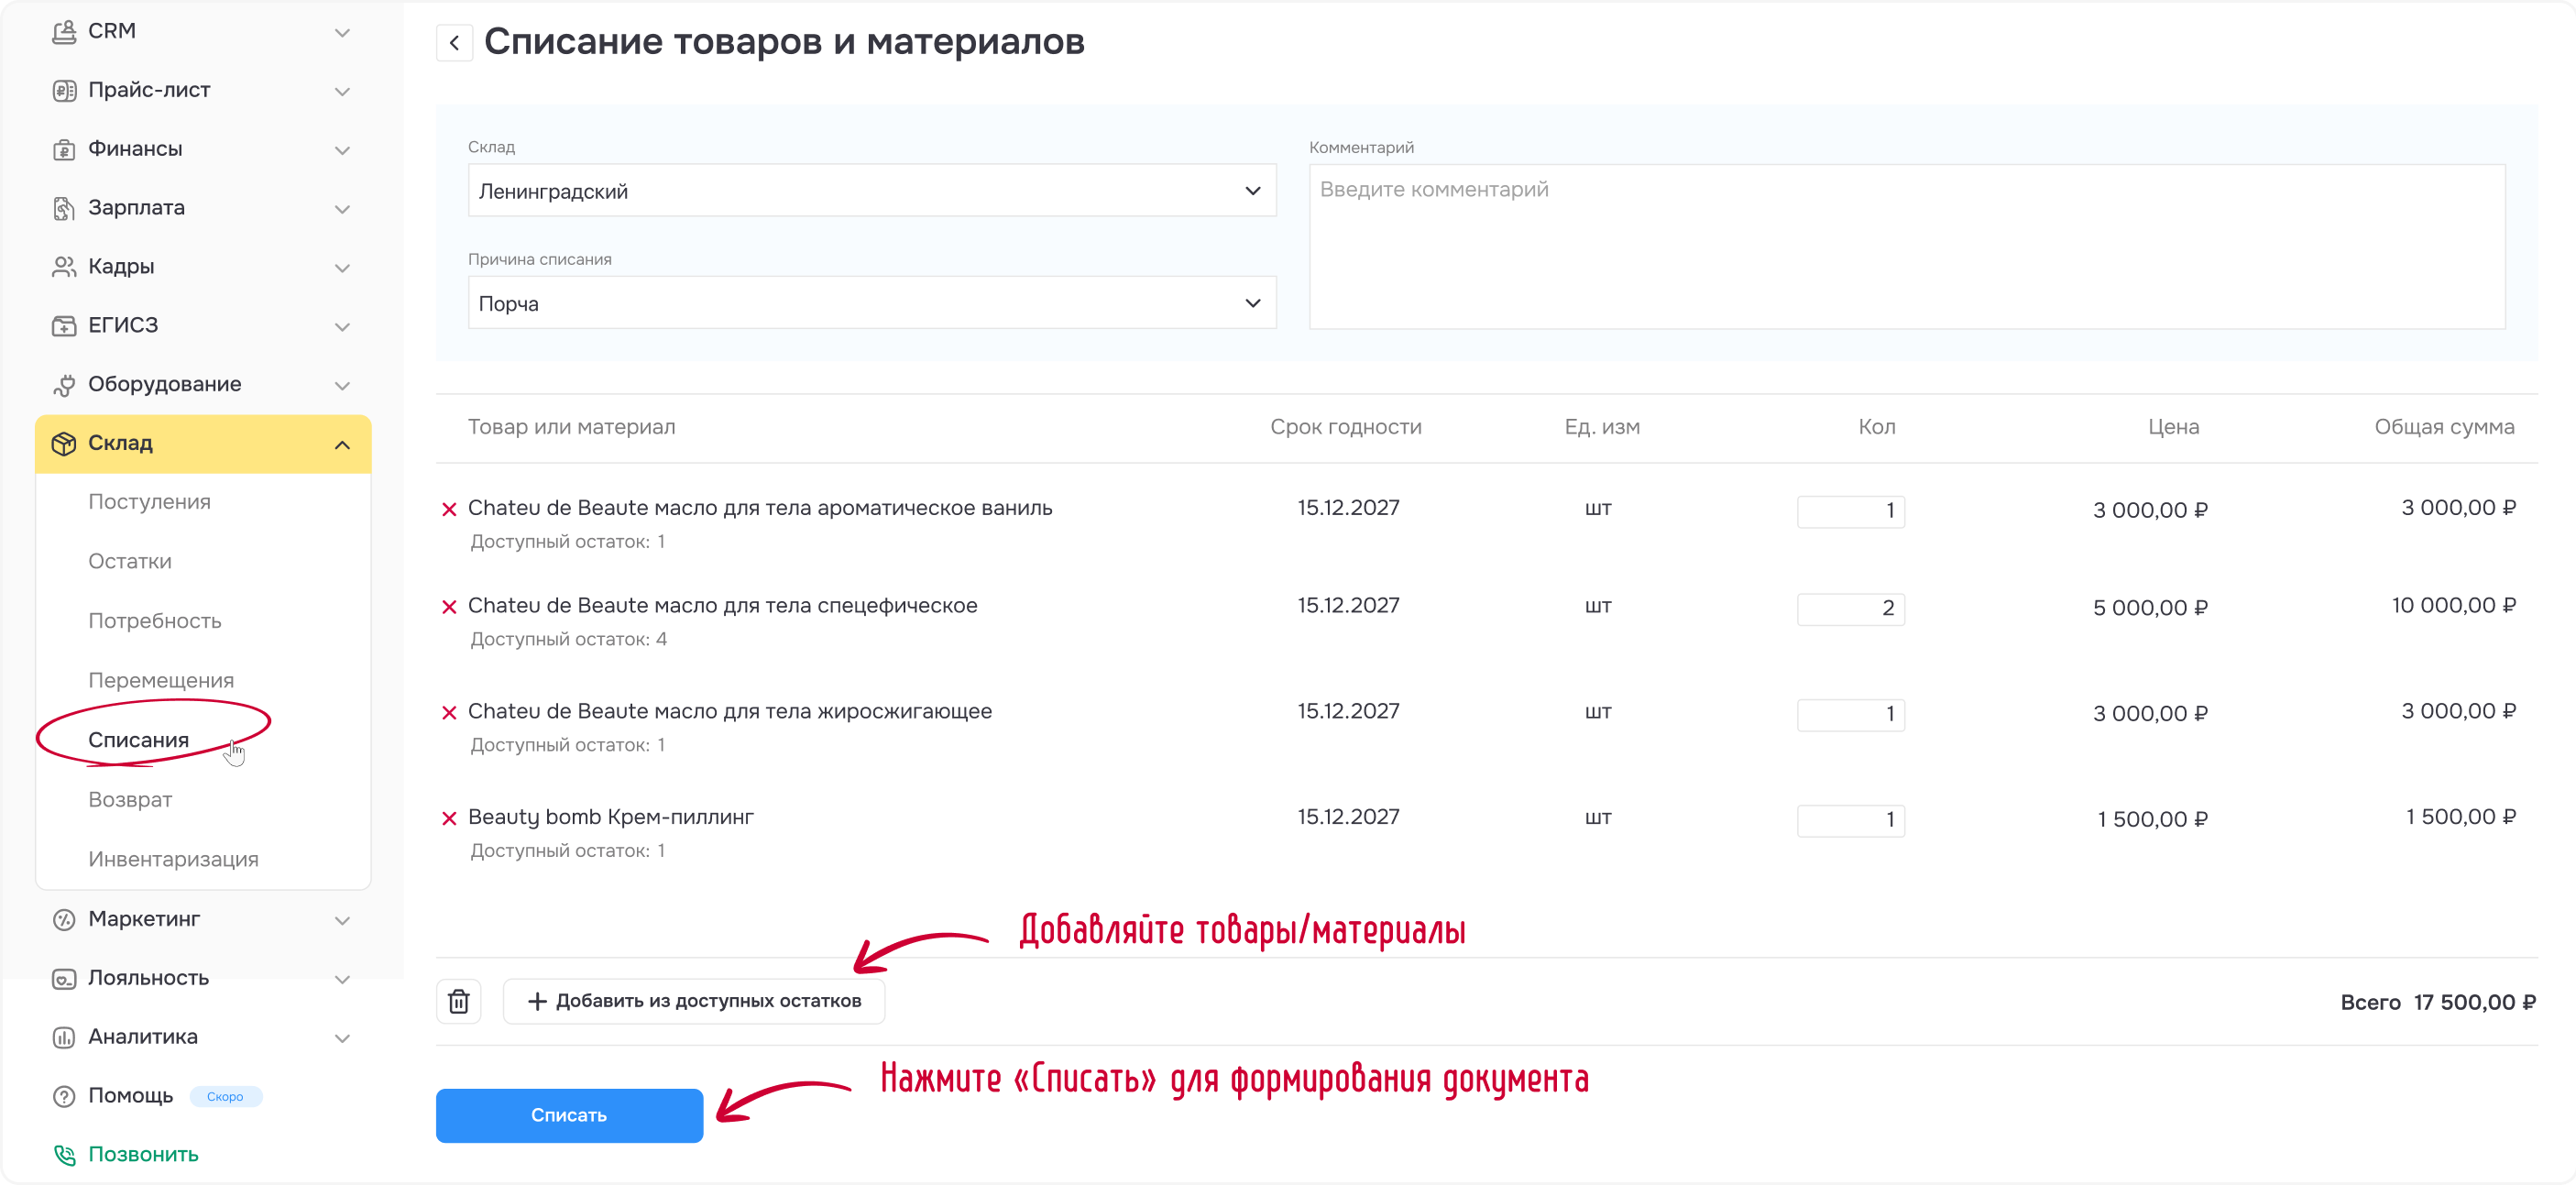
Task: Expand the Финансы menu chevron
Action: click(x=342, y=151)
